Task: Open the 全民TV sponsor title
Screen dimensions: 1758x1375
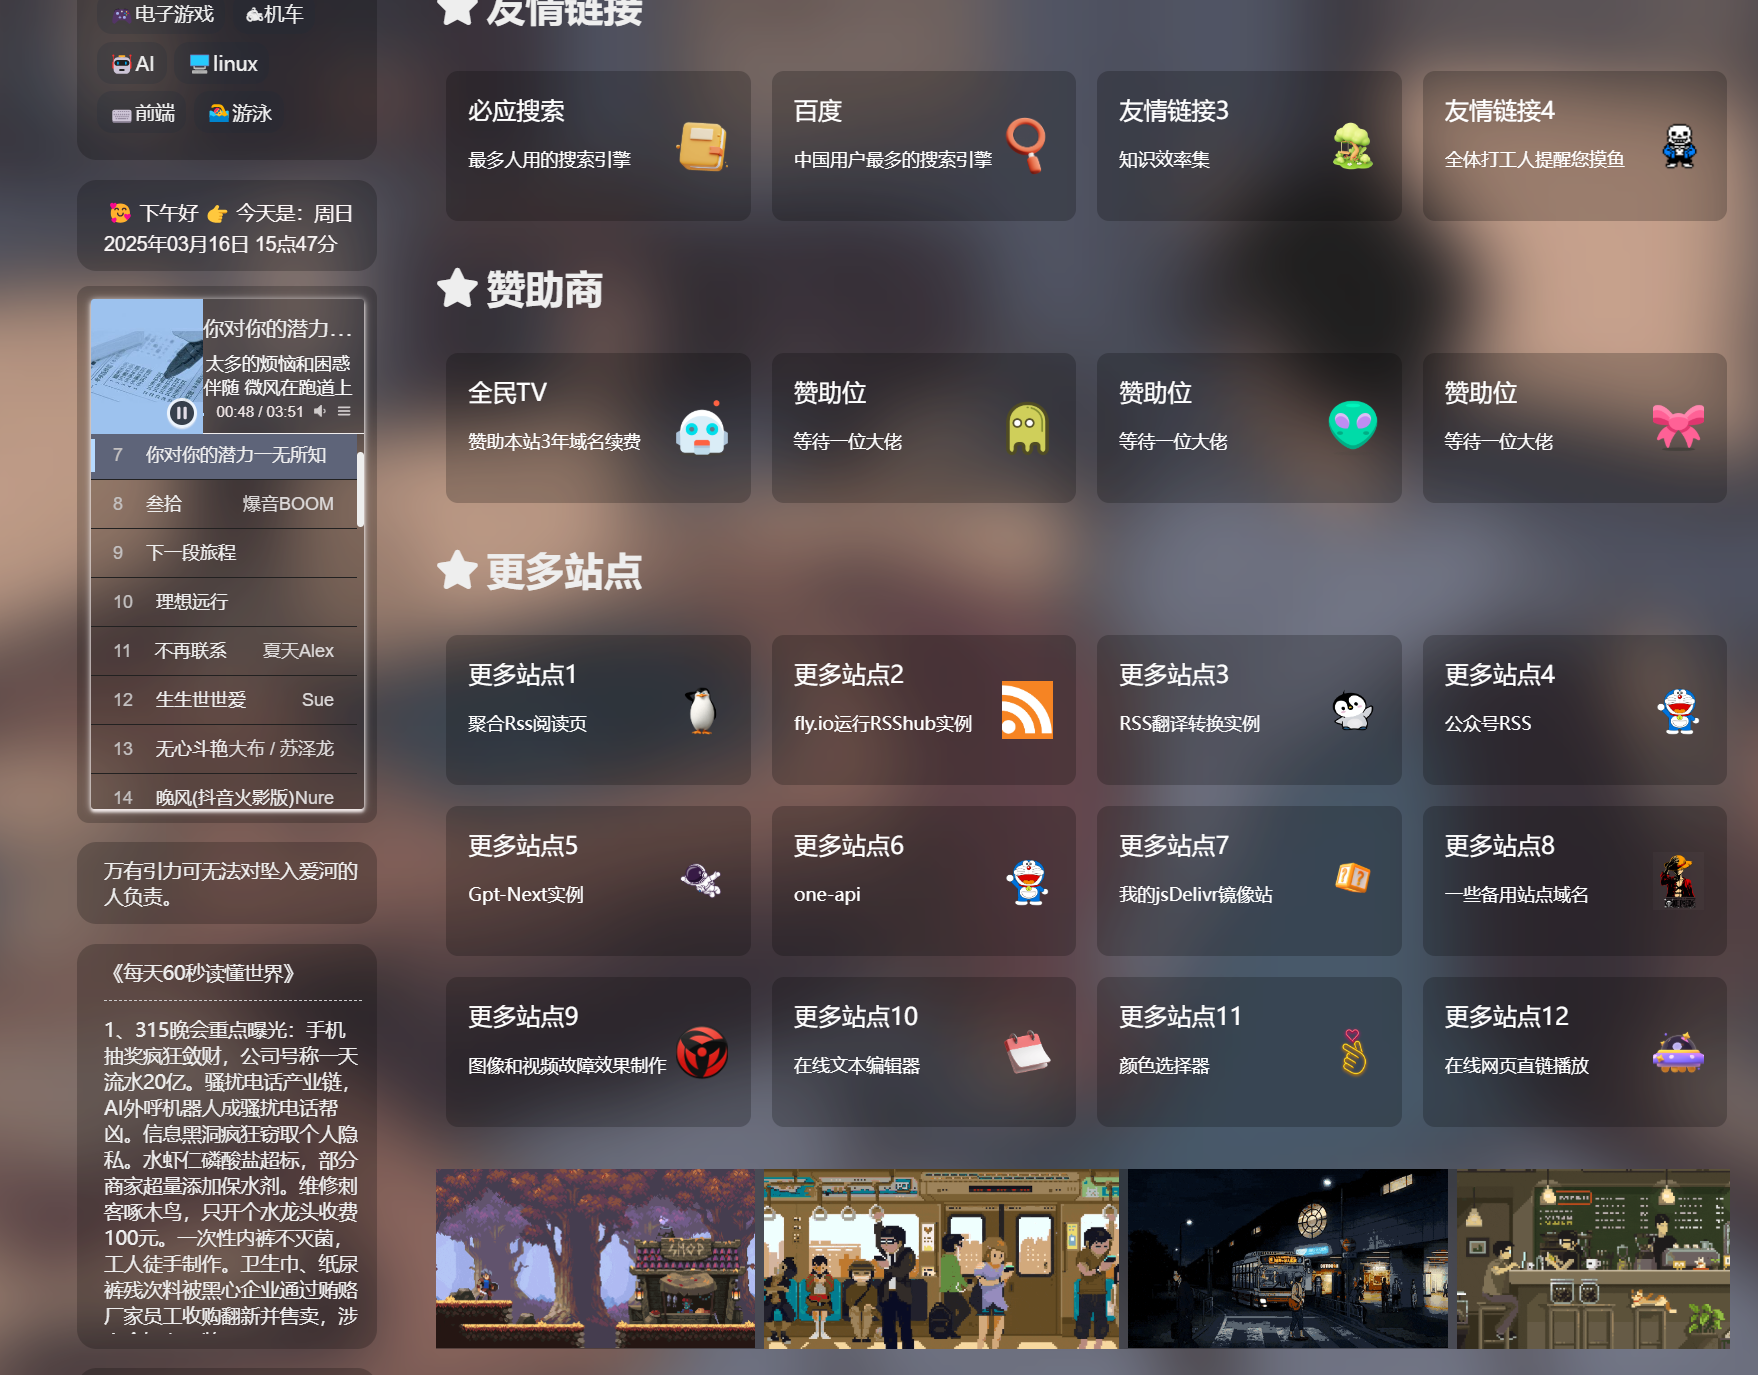Action: pyautogui.click(x=507, y=393)
